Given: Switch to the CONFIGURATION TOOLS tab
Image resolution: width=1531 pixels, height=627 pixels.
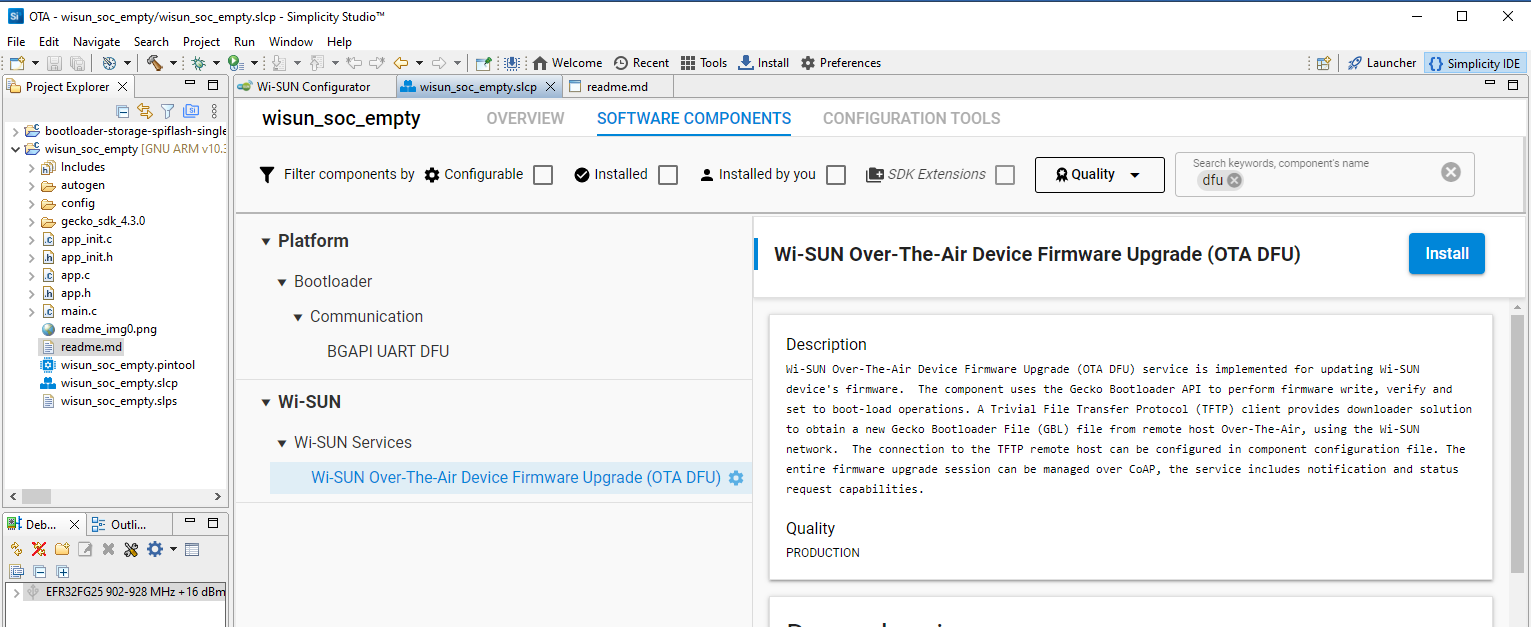Looking at the screenshot, I should point(912,119).
